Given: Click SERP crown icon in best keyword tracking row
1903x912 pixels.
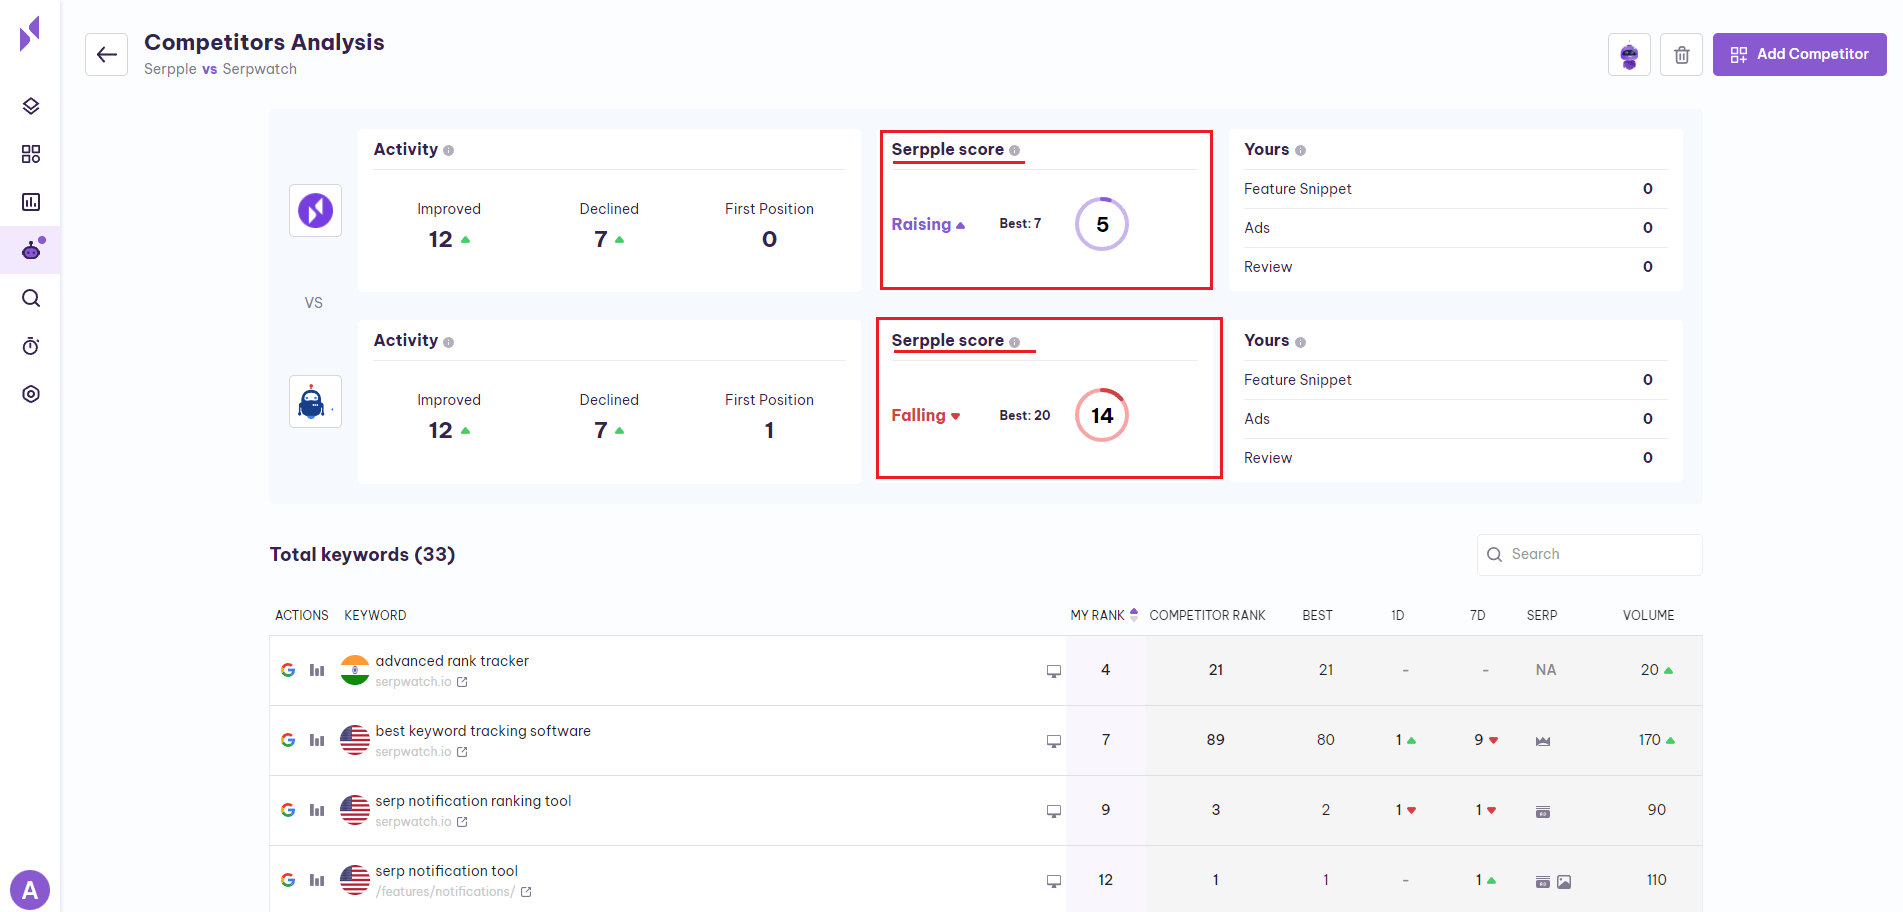Looking at the screenshot, I should pos(1543,741).
